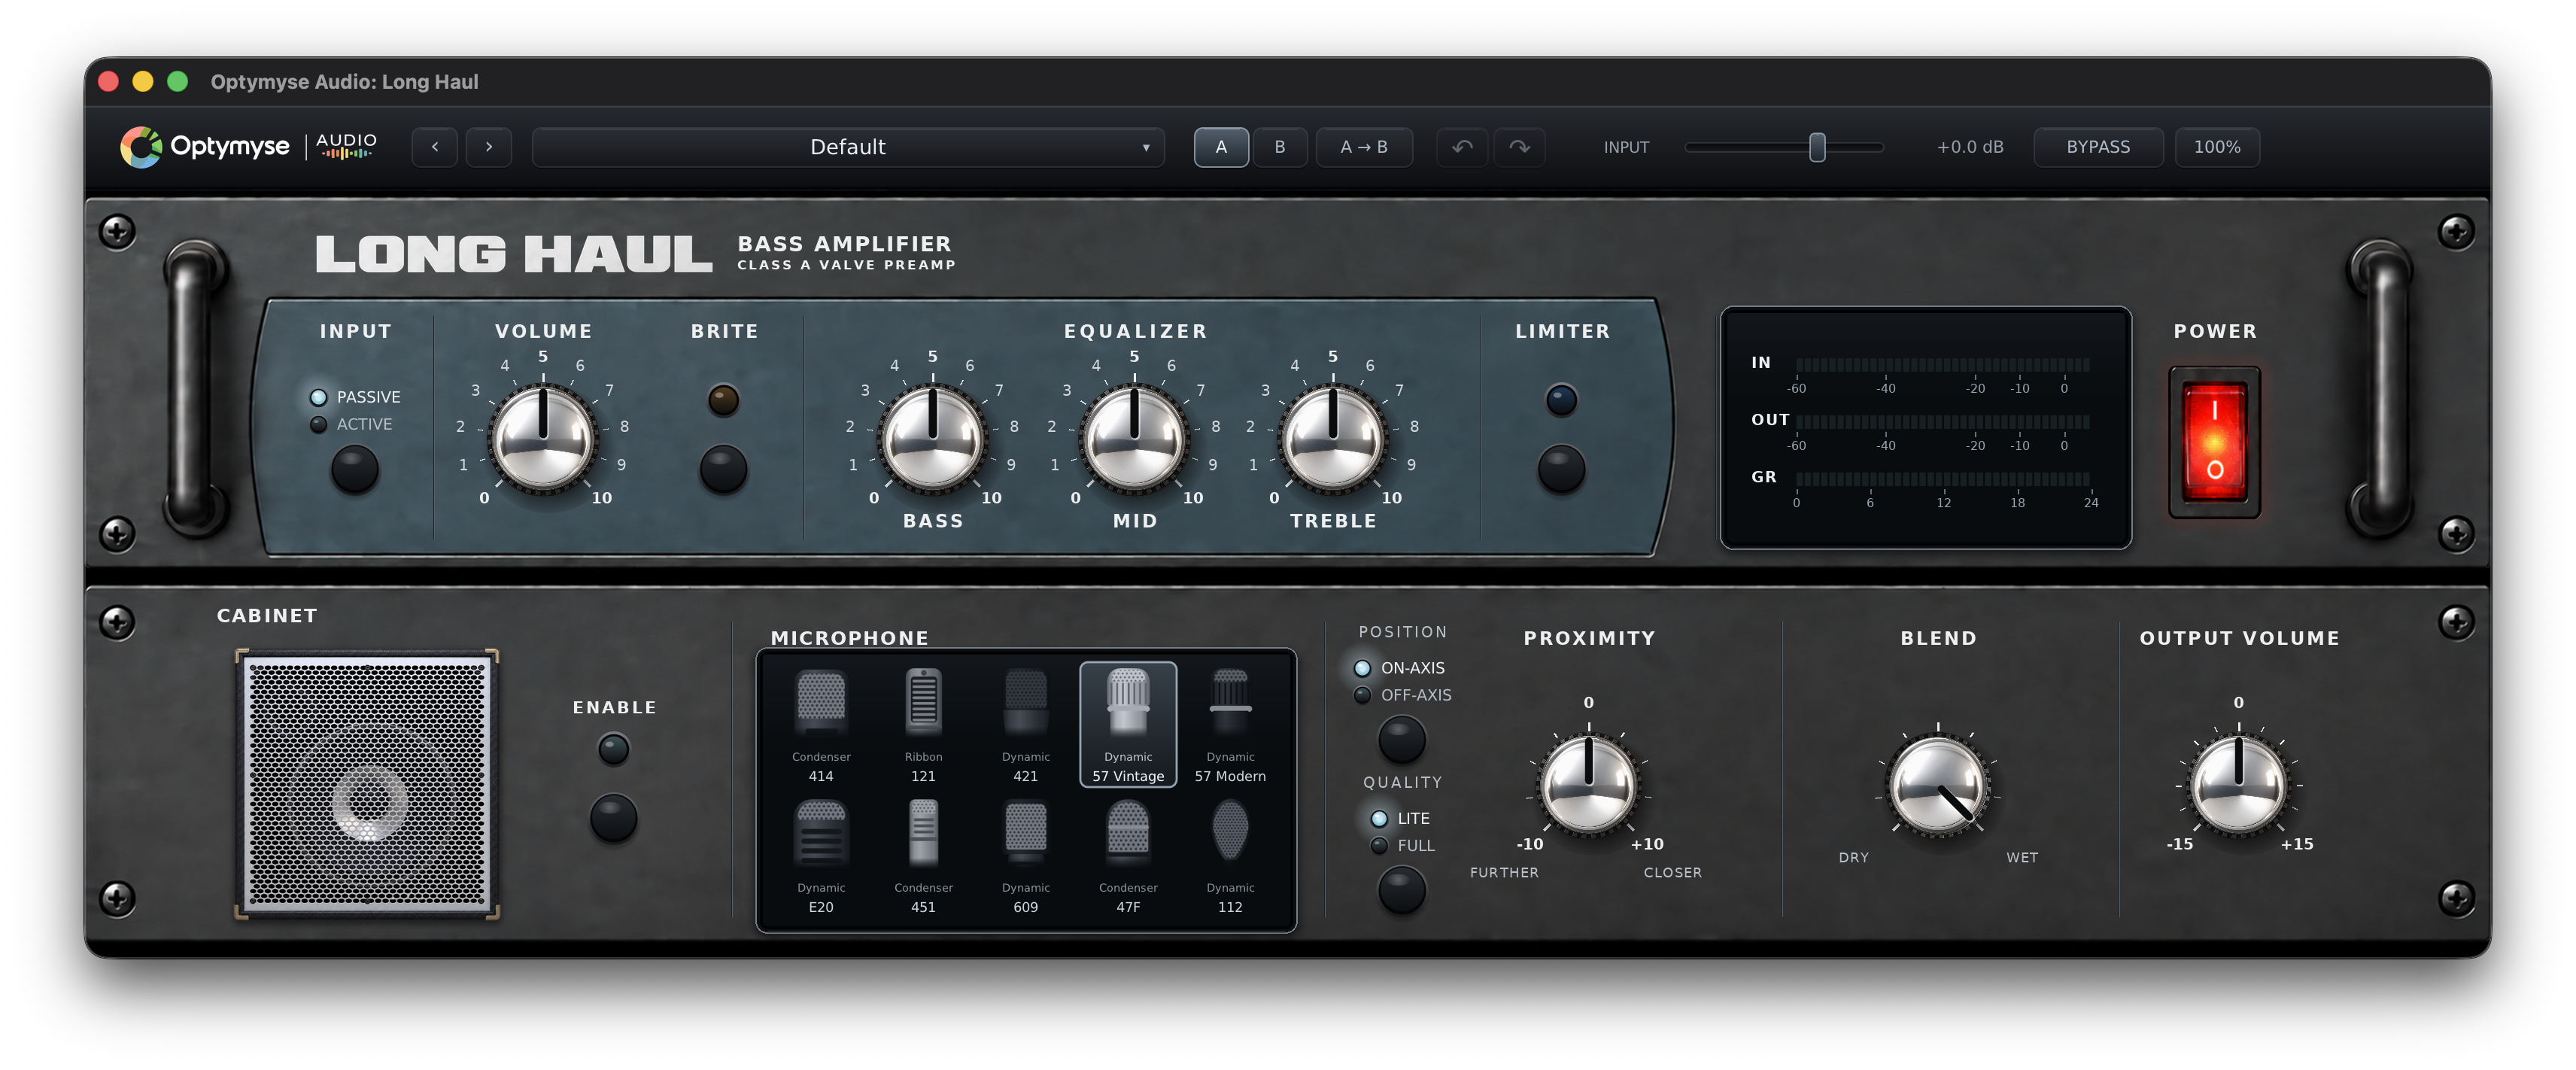Select the PASSIVE input option
This screenshot has width=2576, height=1070.
click(x=355, y=397)
